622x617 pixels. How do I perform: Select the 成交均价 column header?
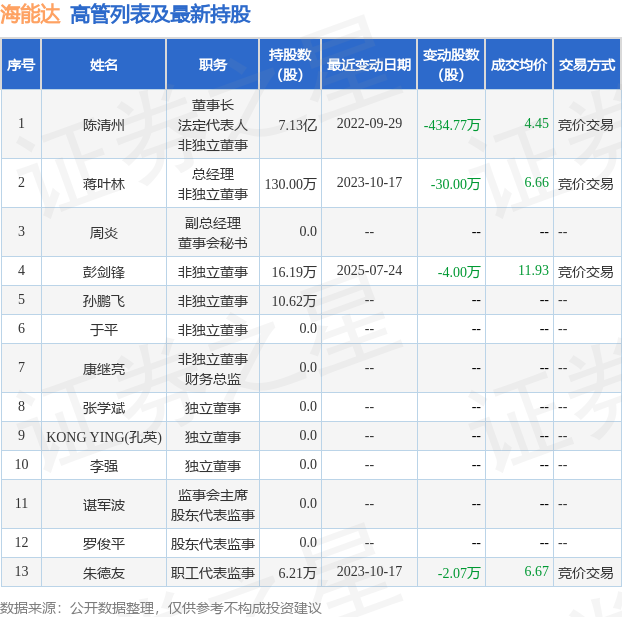[519, 64]
